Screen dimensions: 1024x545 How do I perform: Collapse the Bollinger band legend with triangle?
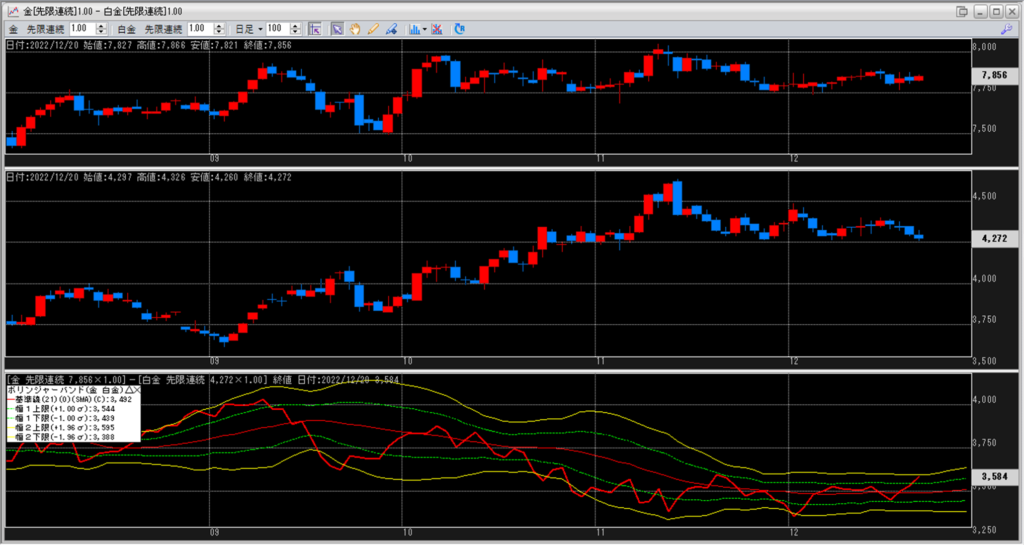(x=128, y=389)
